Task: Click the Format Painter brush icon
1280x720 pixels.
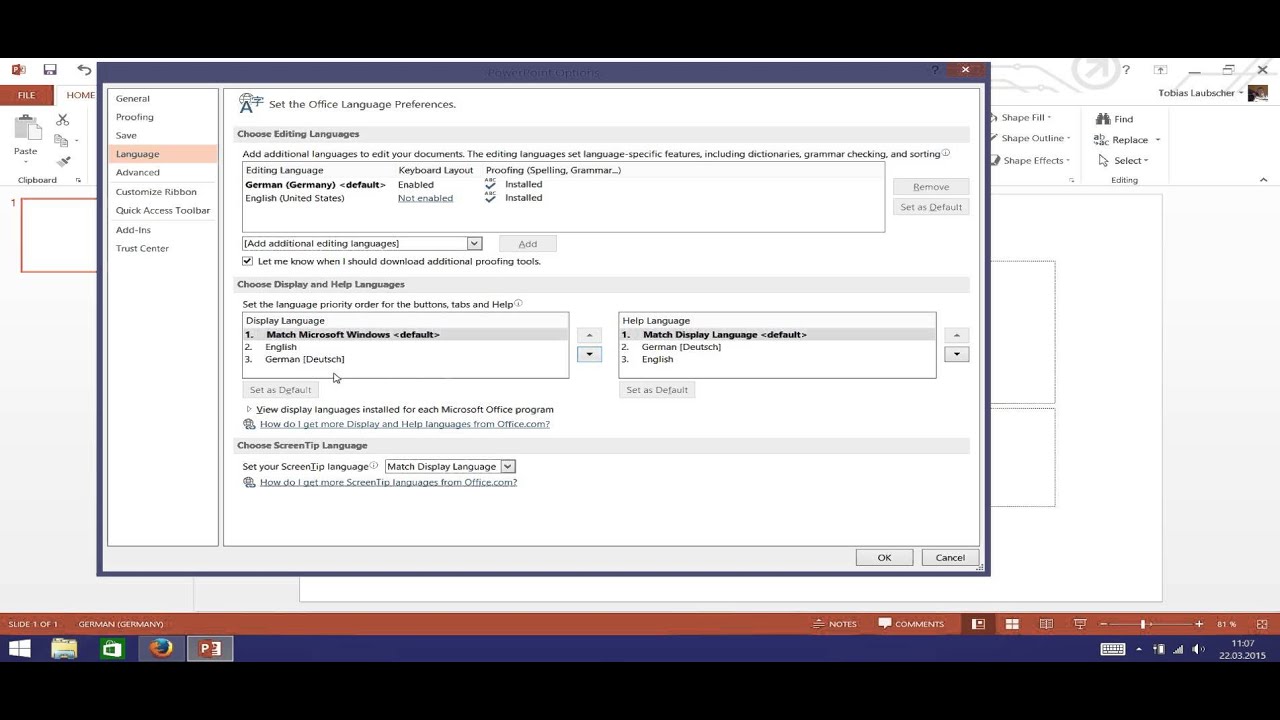Action: [x=64, y=161]
